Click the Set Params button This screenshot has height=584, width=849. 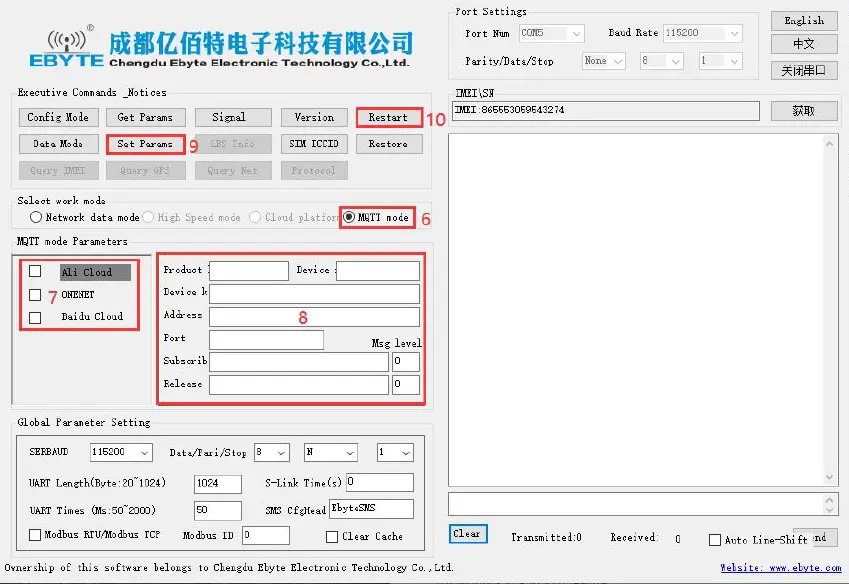pyautogui.click(x=145, y=144)
